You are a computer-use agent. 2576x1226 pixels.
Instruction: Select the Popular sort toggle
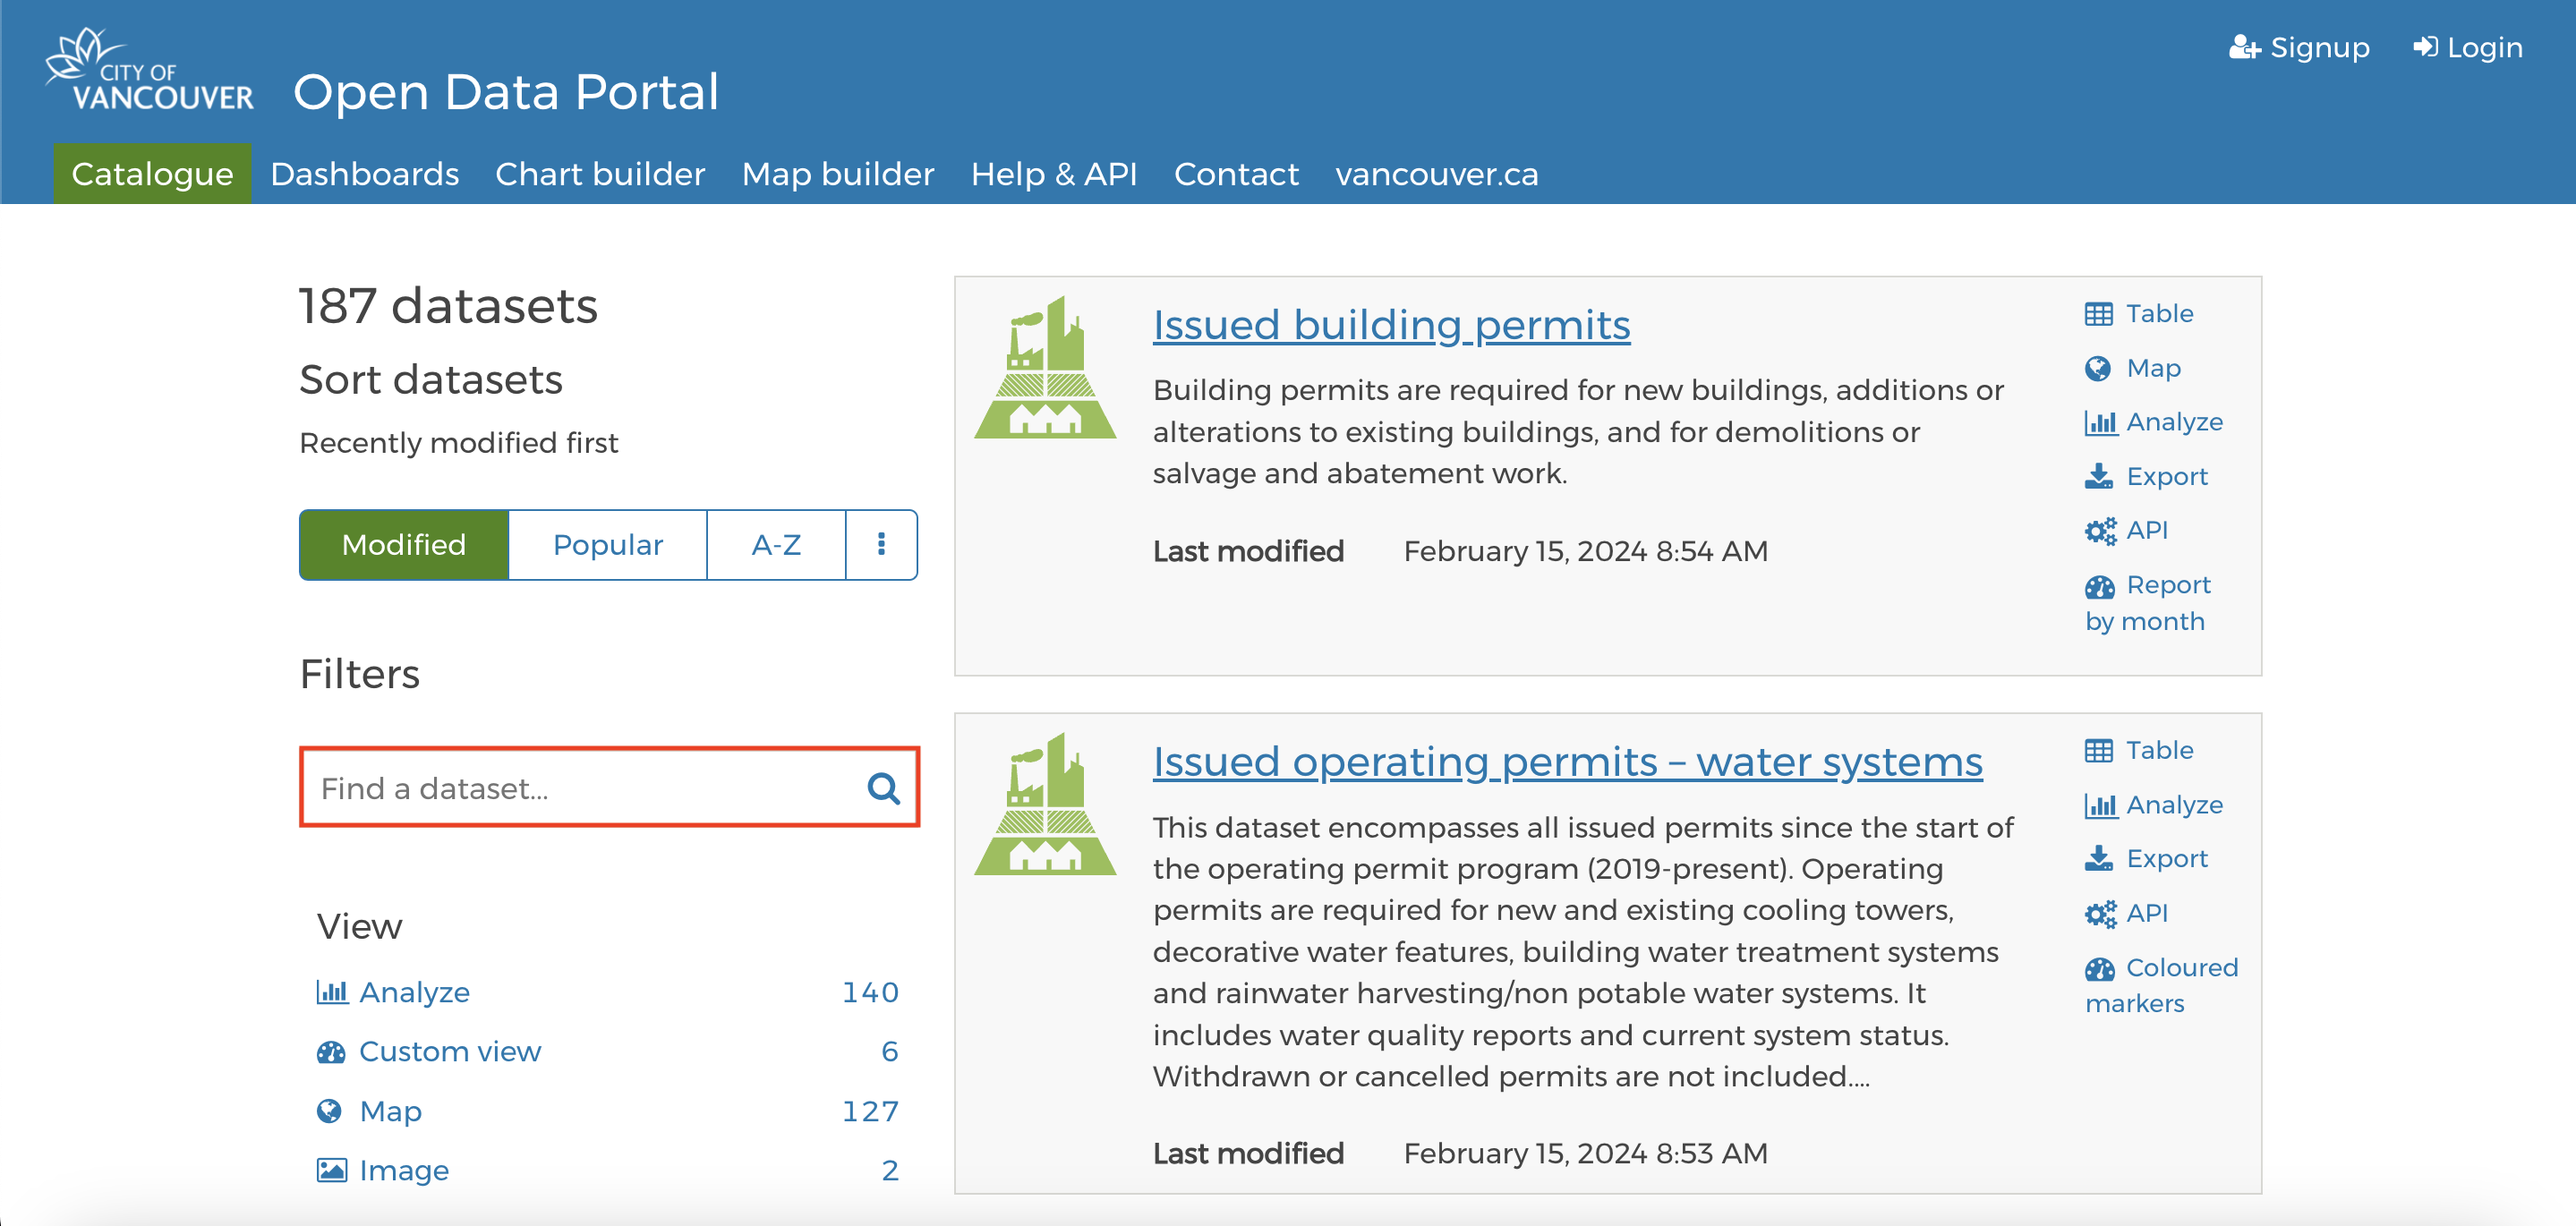coord(604,544)
